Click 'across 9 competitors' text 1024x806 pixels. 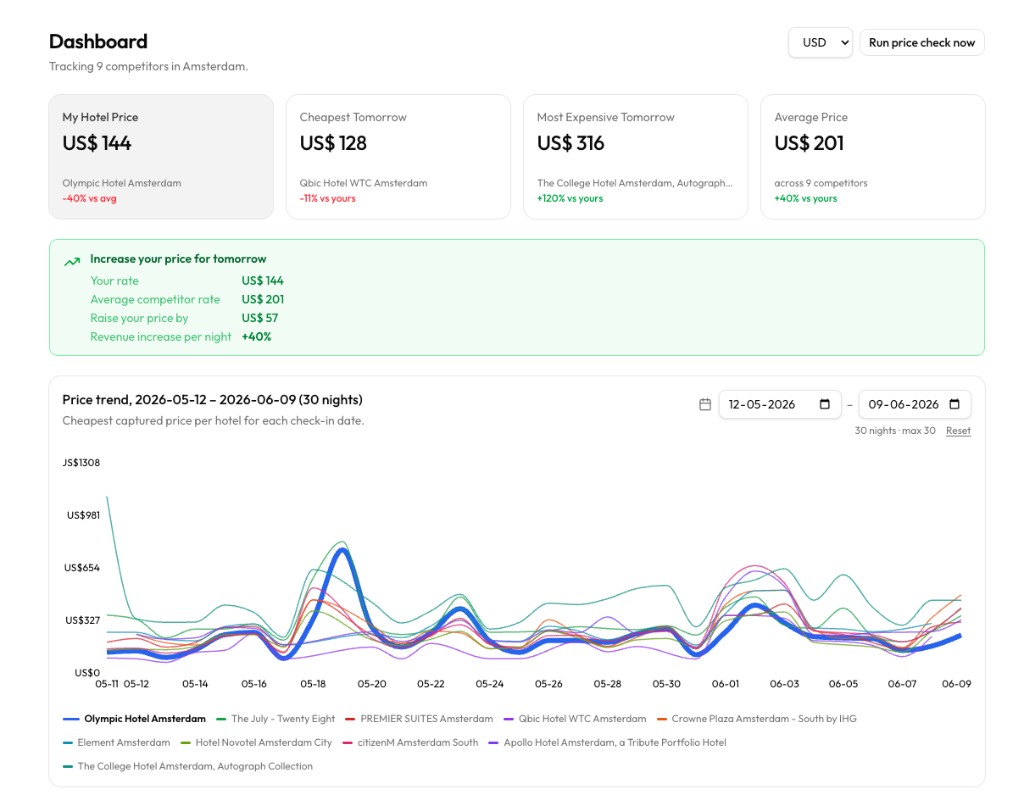click(821, 183)
